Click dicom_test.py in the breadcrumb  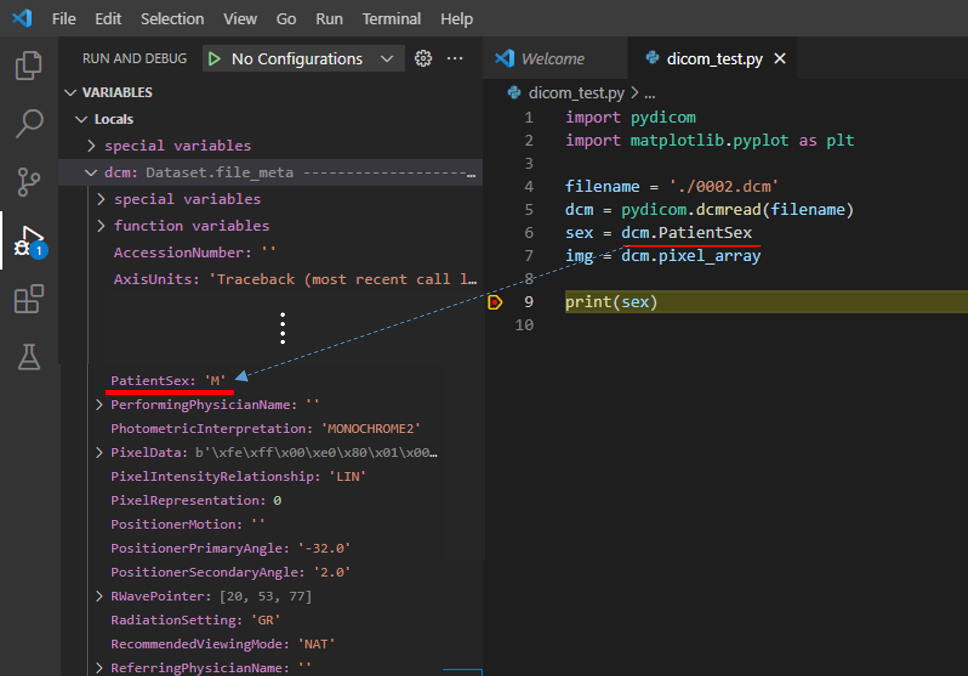tap(576, 93)
